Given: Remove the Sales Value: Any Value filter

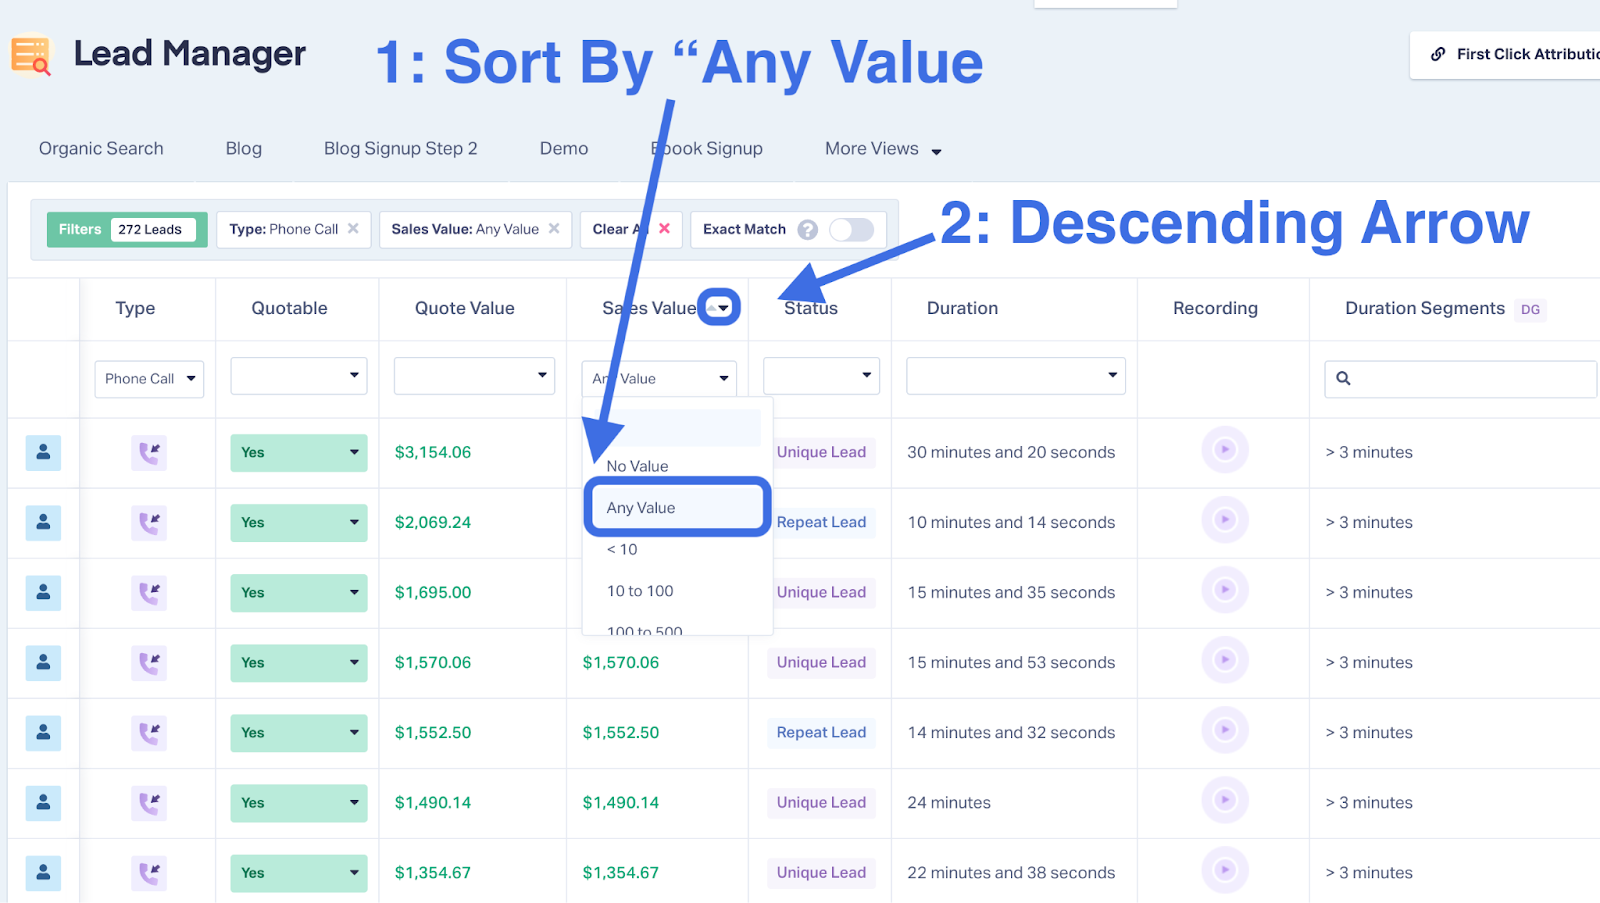Looking at the screenshot, I should coord(554,229).
